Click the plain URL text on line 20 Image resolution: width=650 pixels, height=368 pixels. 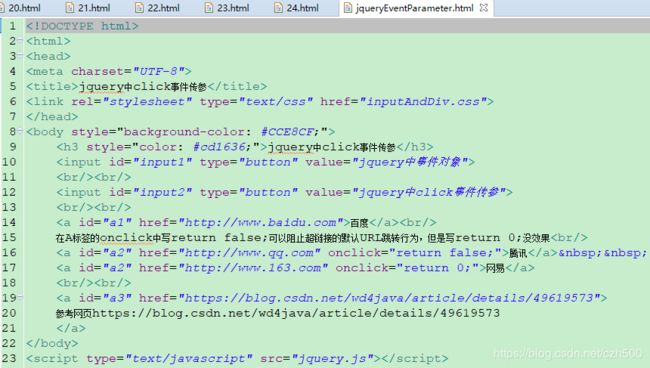pos(296,313)
